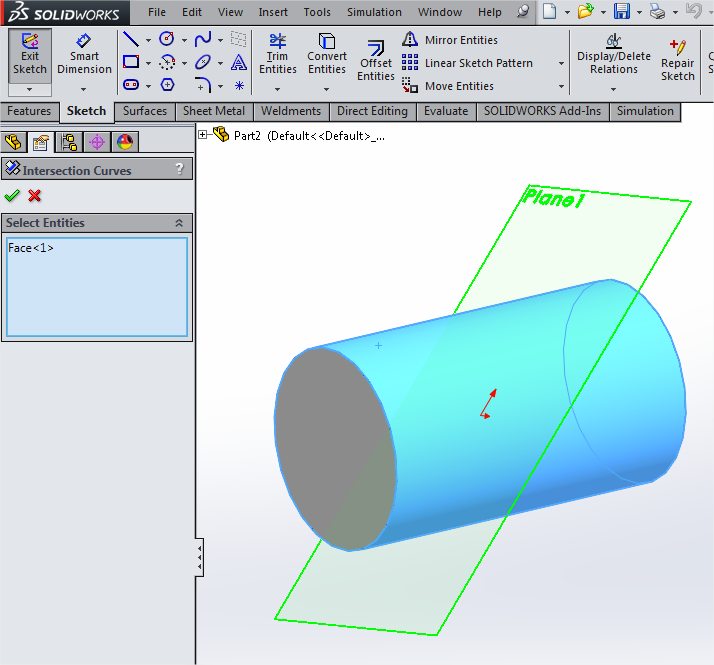
Task: Open Intersection Curves help question mark
Action: click(x=179, y=170)
